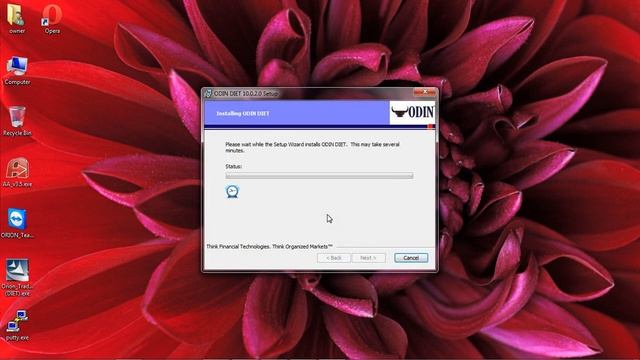The image size is (640, 360).
Task: Click the disabled Back button
Action: [x=333, y=258]
